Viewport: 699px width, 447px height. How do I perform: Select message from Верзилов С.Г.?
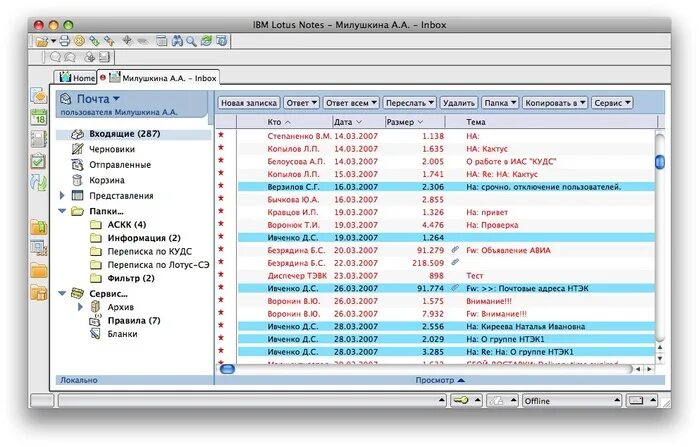[446, 187]
